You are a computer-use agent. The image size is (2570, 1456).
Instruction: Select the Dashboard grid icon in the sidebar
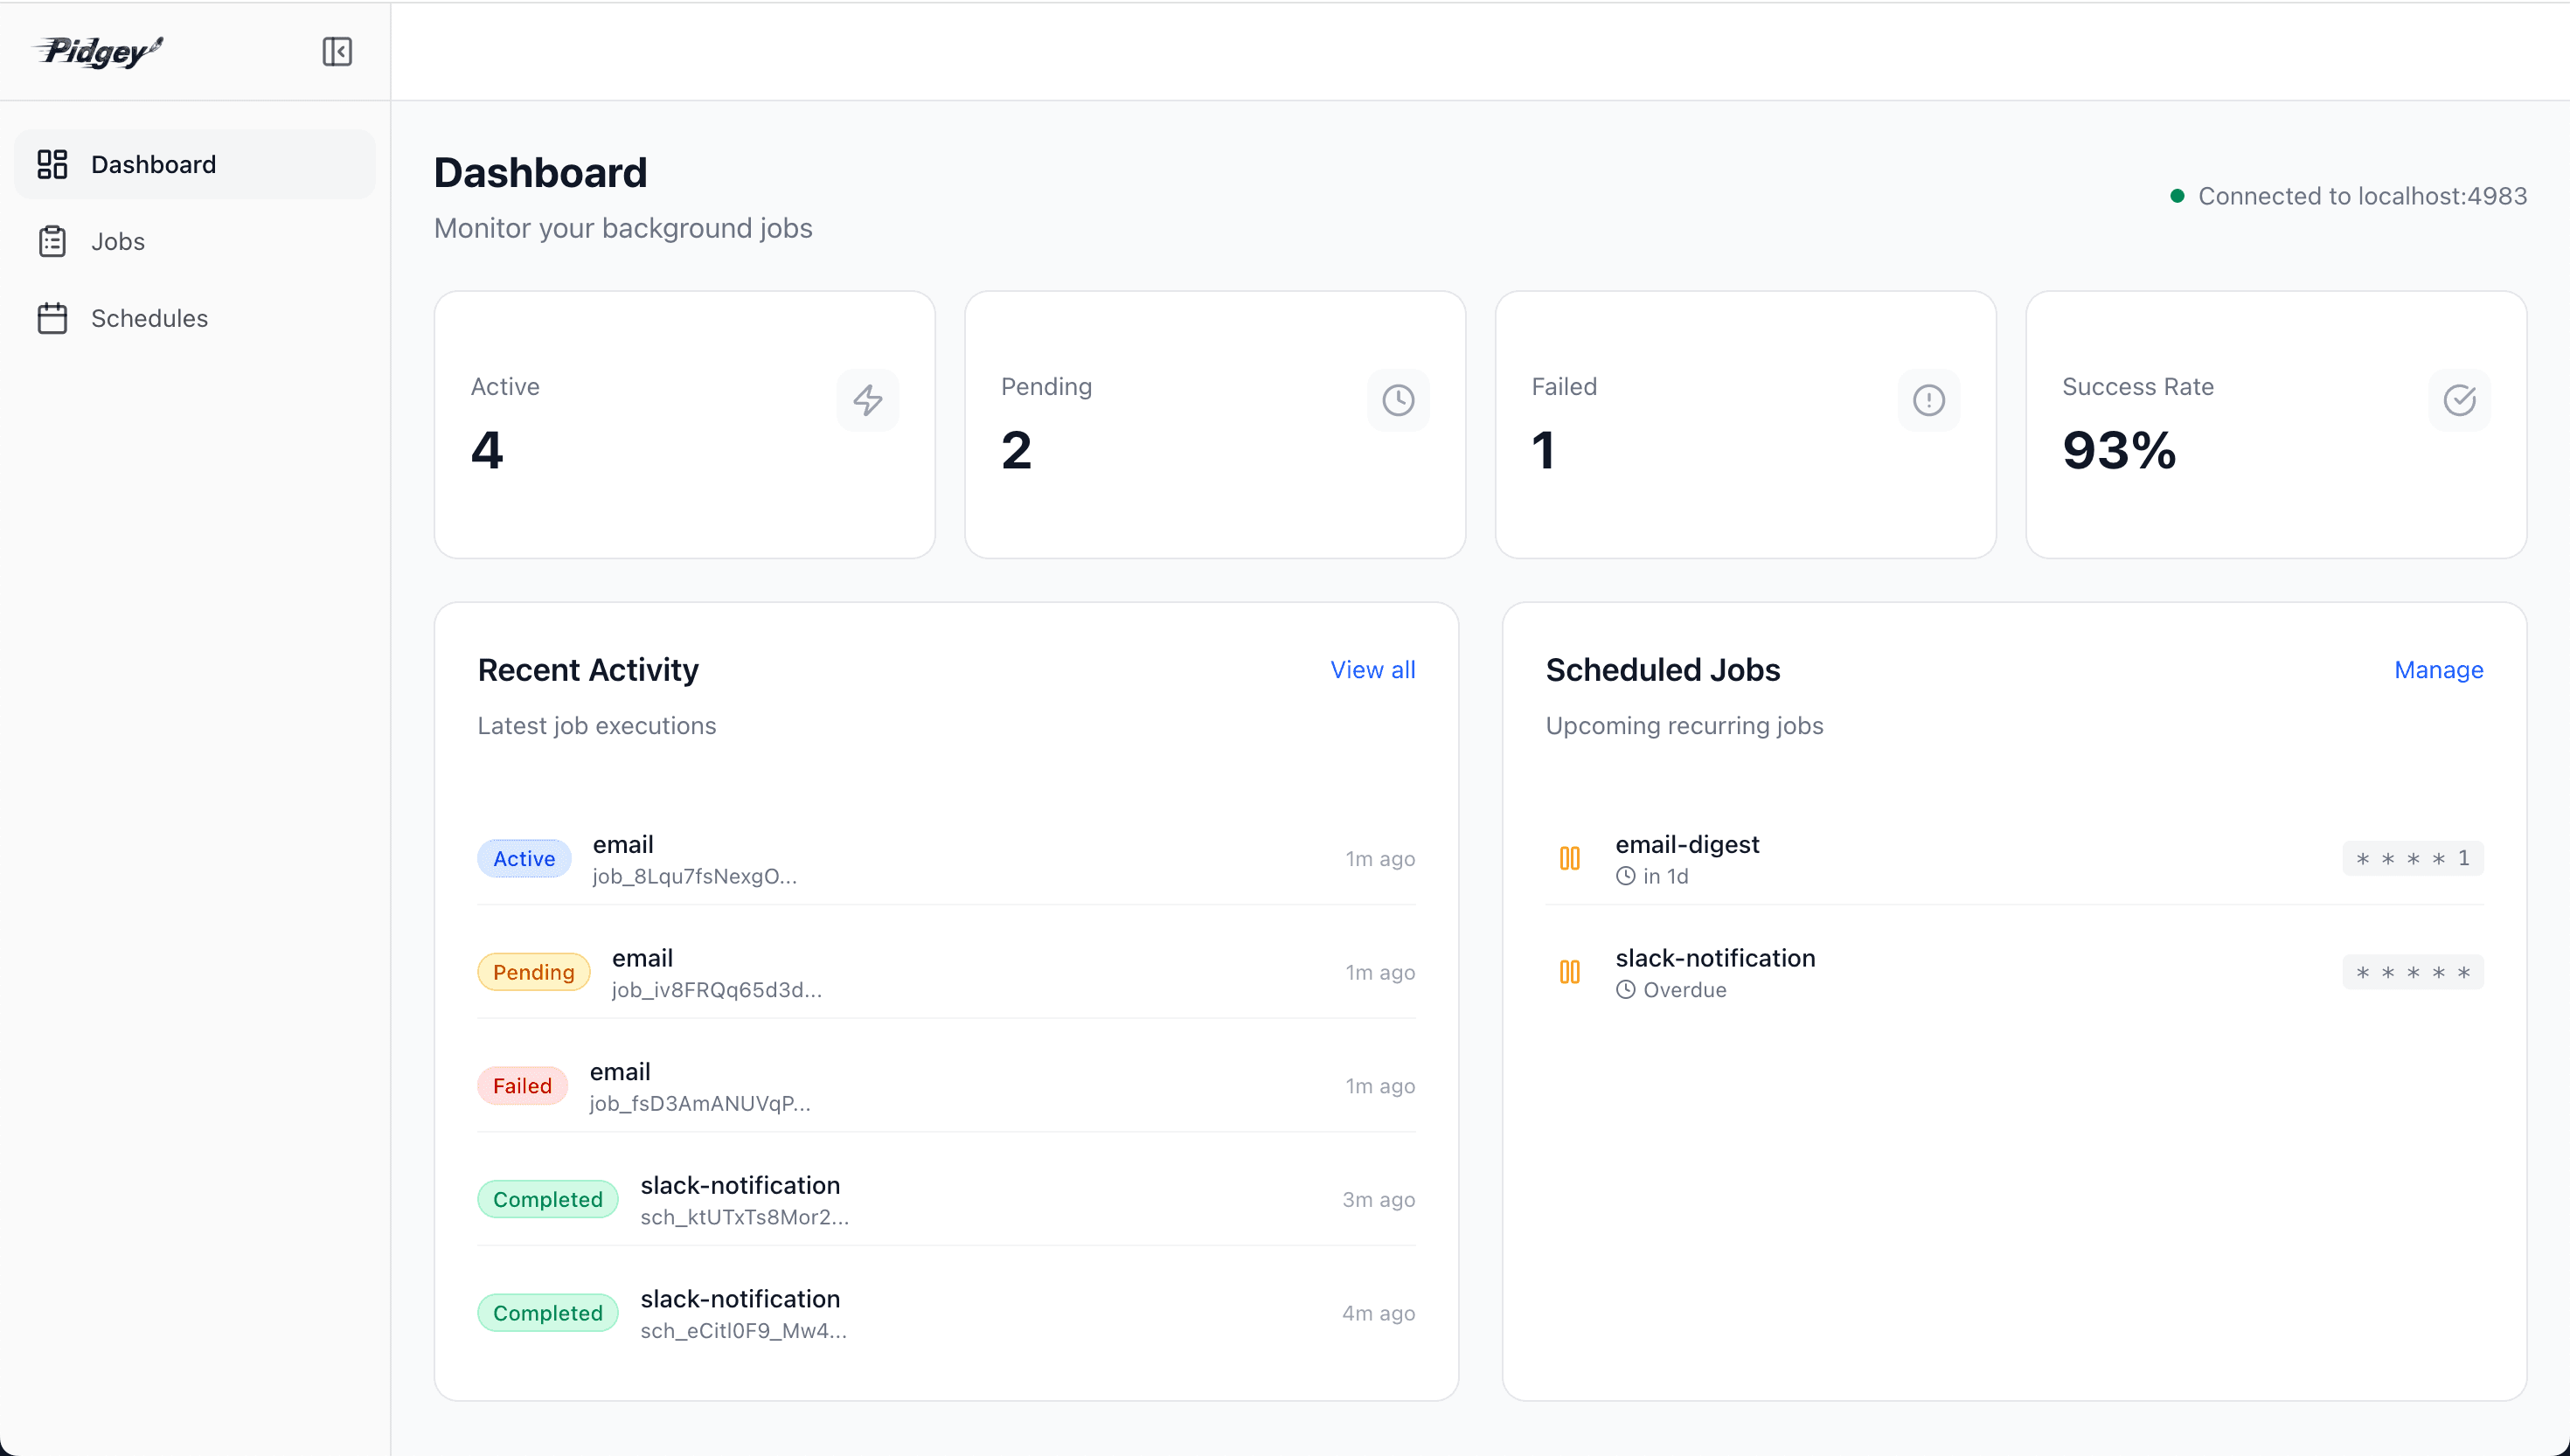tap(52, 164)
